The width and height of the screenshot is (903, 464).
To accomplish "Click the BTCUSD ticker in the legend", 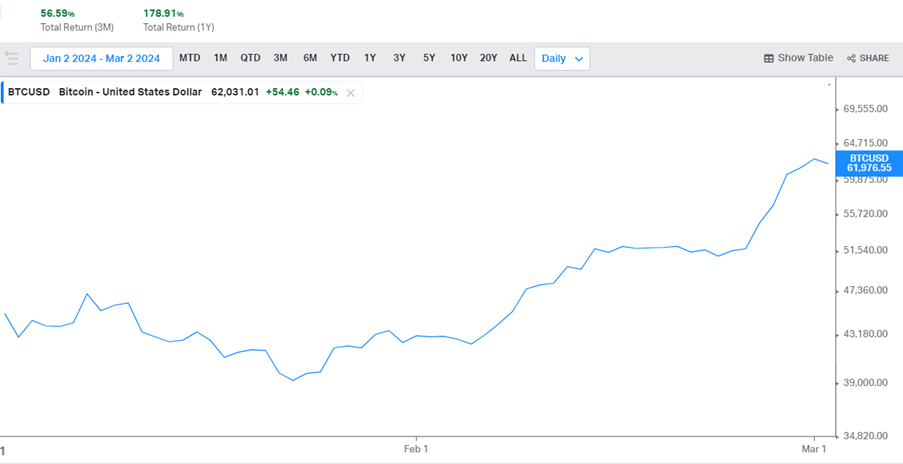I will [29, 92].
